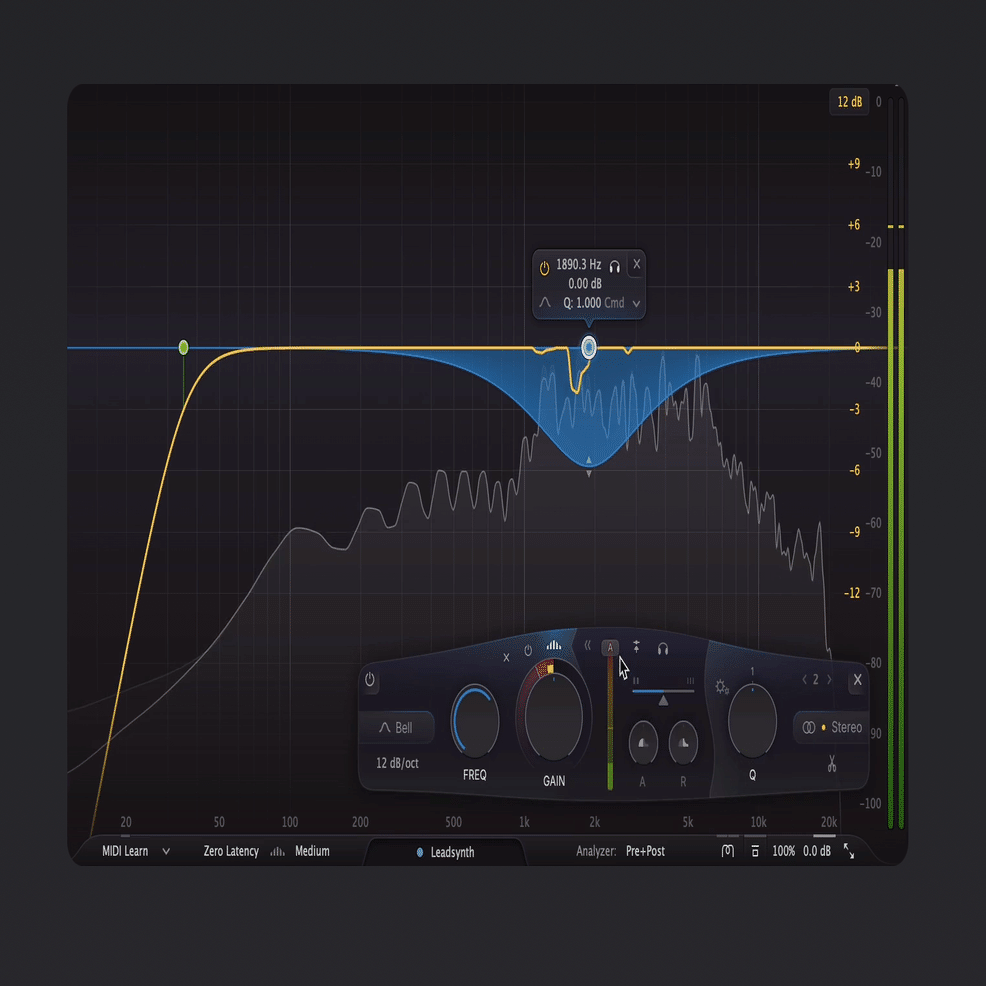The image size is (986, 986).
Task: Change the band shape icon in the tooltip
Action: pyautogui.click(x=545, y=302)
